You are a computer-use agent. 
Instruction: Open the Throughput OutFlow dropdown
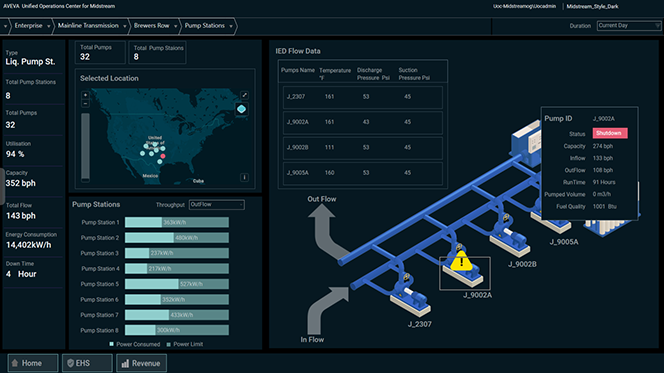[x=216, y=204]
